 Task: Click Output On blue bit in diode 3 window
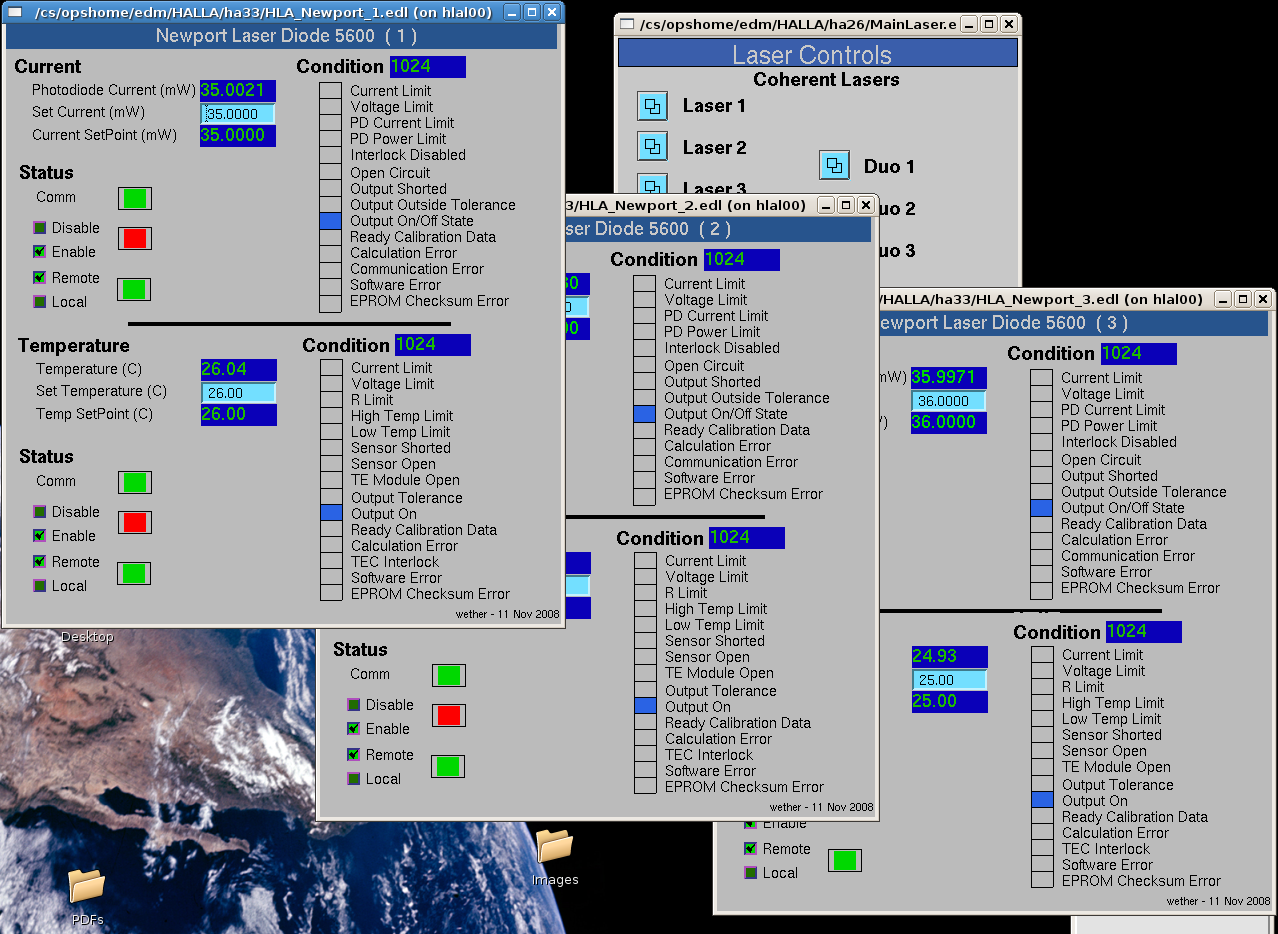1042,800
